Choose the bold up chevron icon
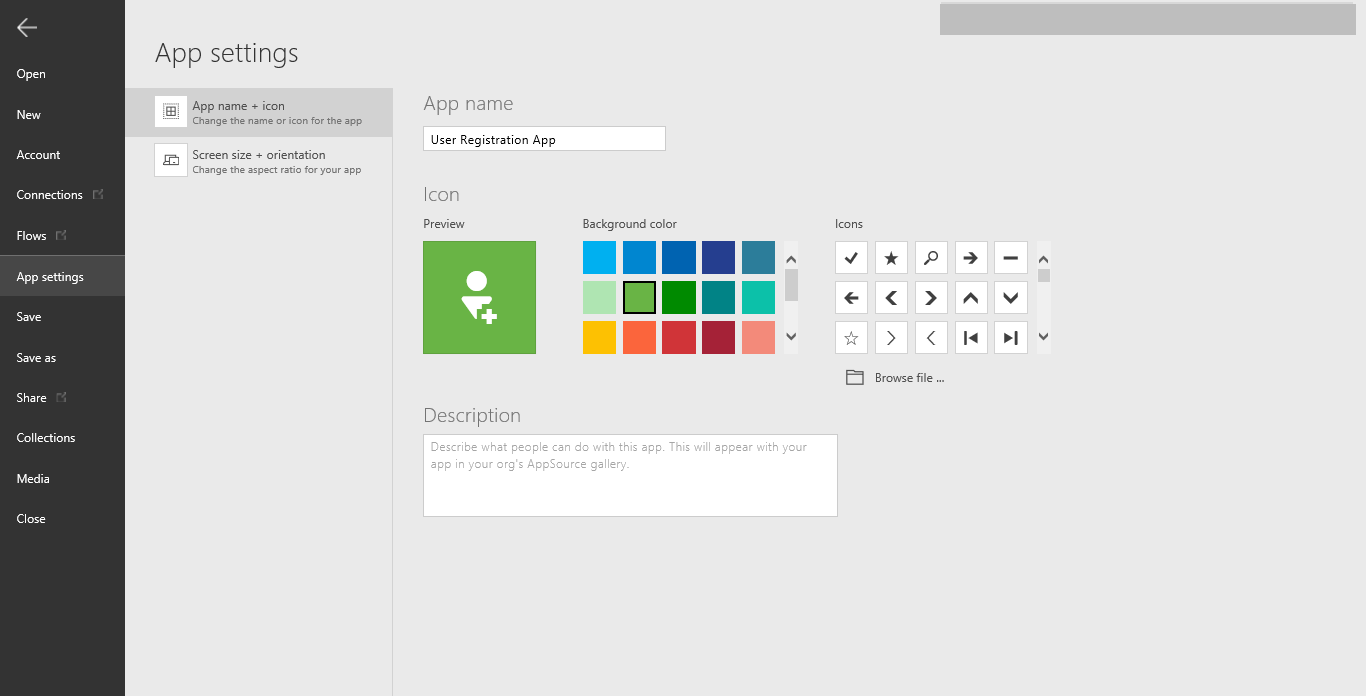 click(971, 298)
